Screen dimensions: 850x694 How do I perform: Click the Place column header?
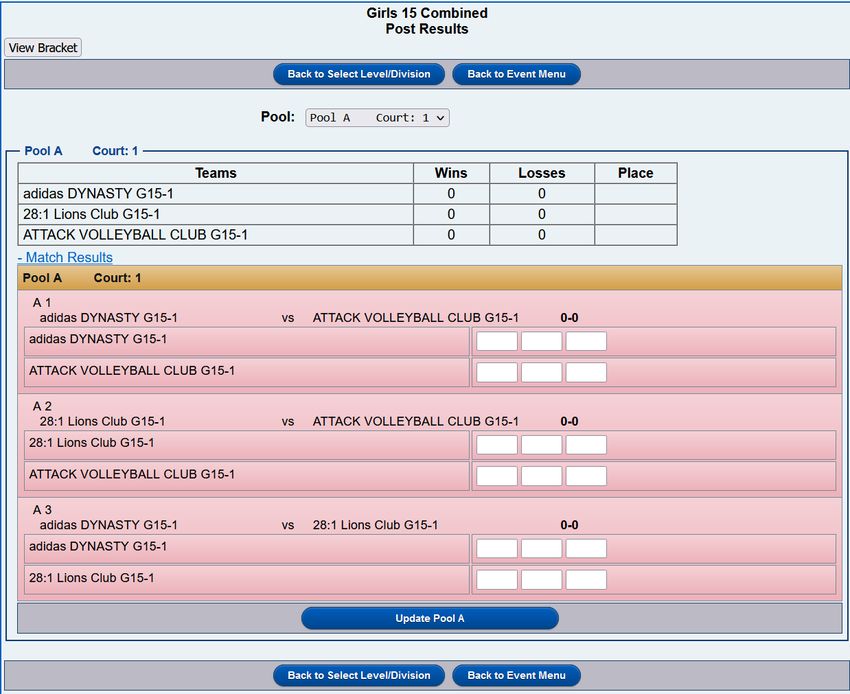pos(635,173)
